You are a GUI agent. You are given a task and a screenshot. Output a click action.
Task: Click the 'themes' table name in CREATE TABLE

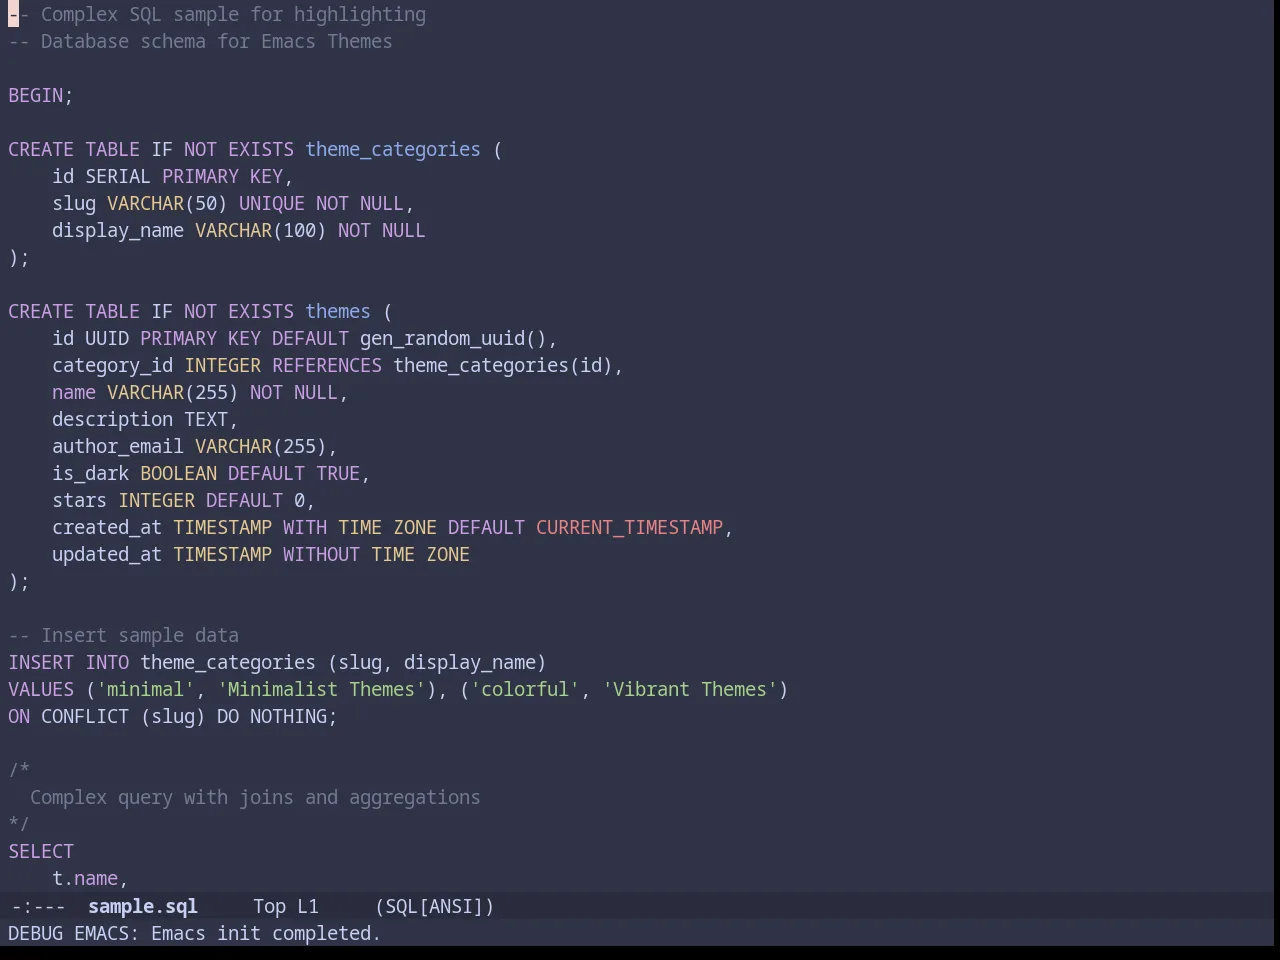coord(338,311)
